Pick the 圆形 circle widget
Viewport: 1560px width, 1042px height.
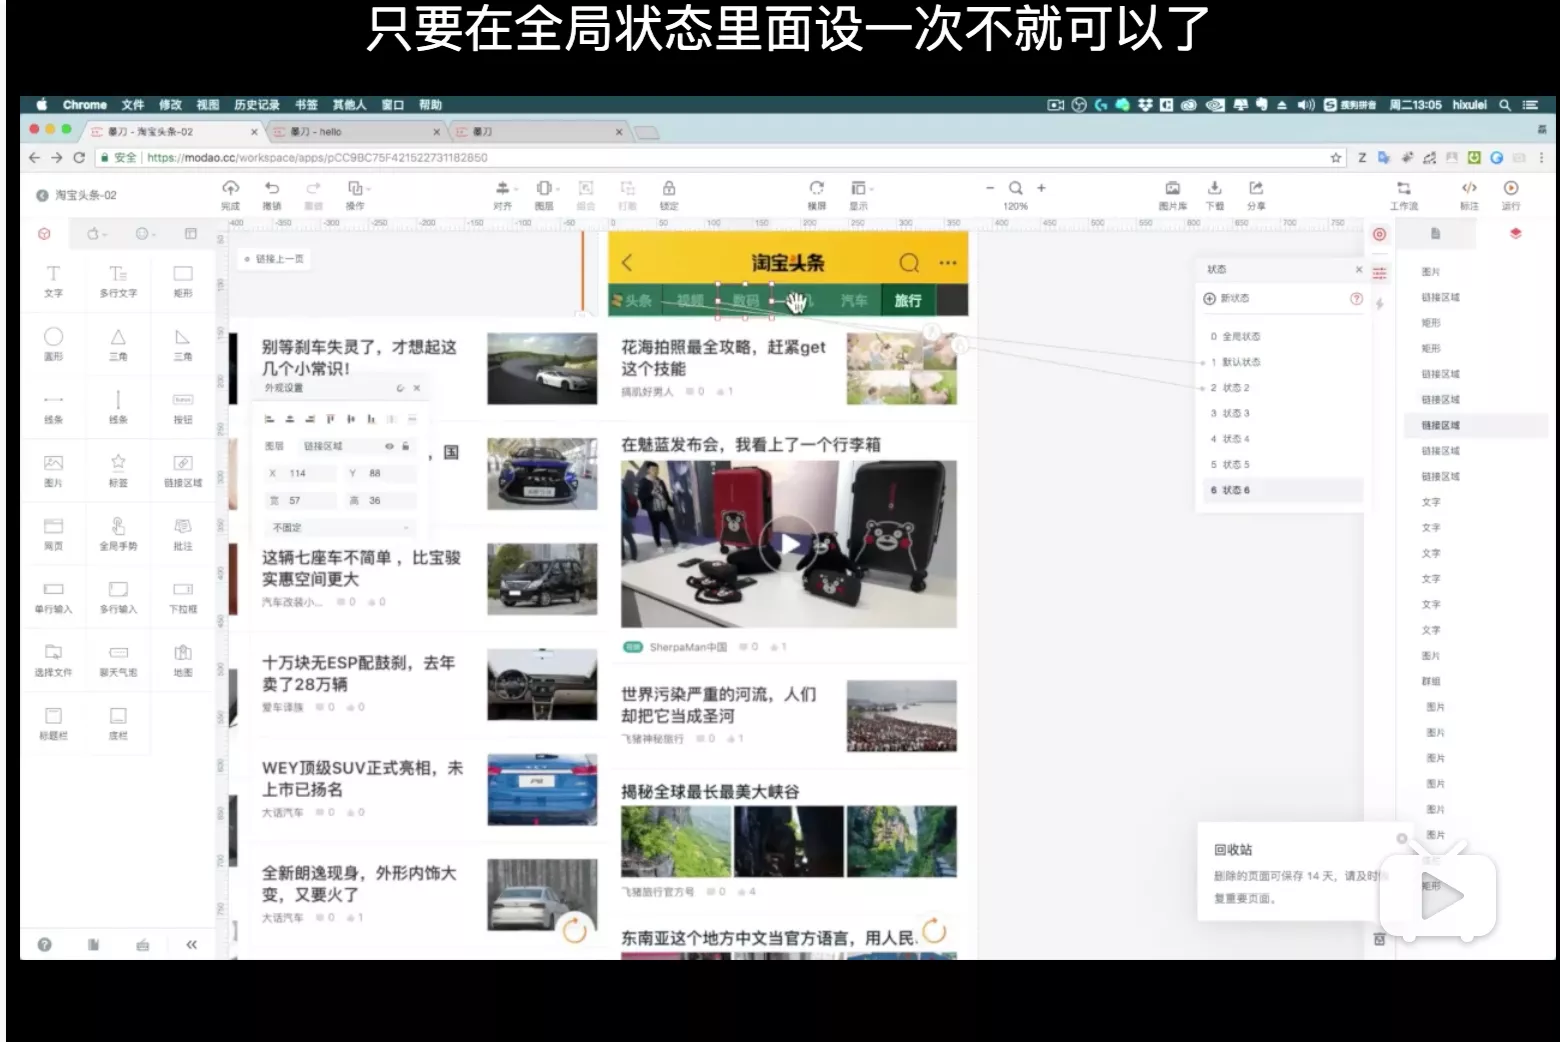point(53,344)
